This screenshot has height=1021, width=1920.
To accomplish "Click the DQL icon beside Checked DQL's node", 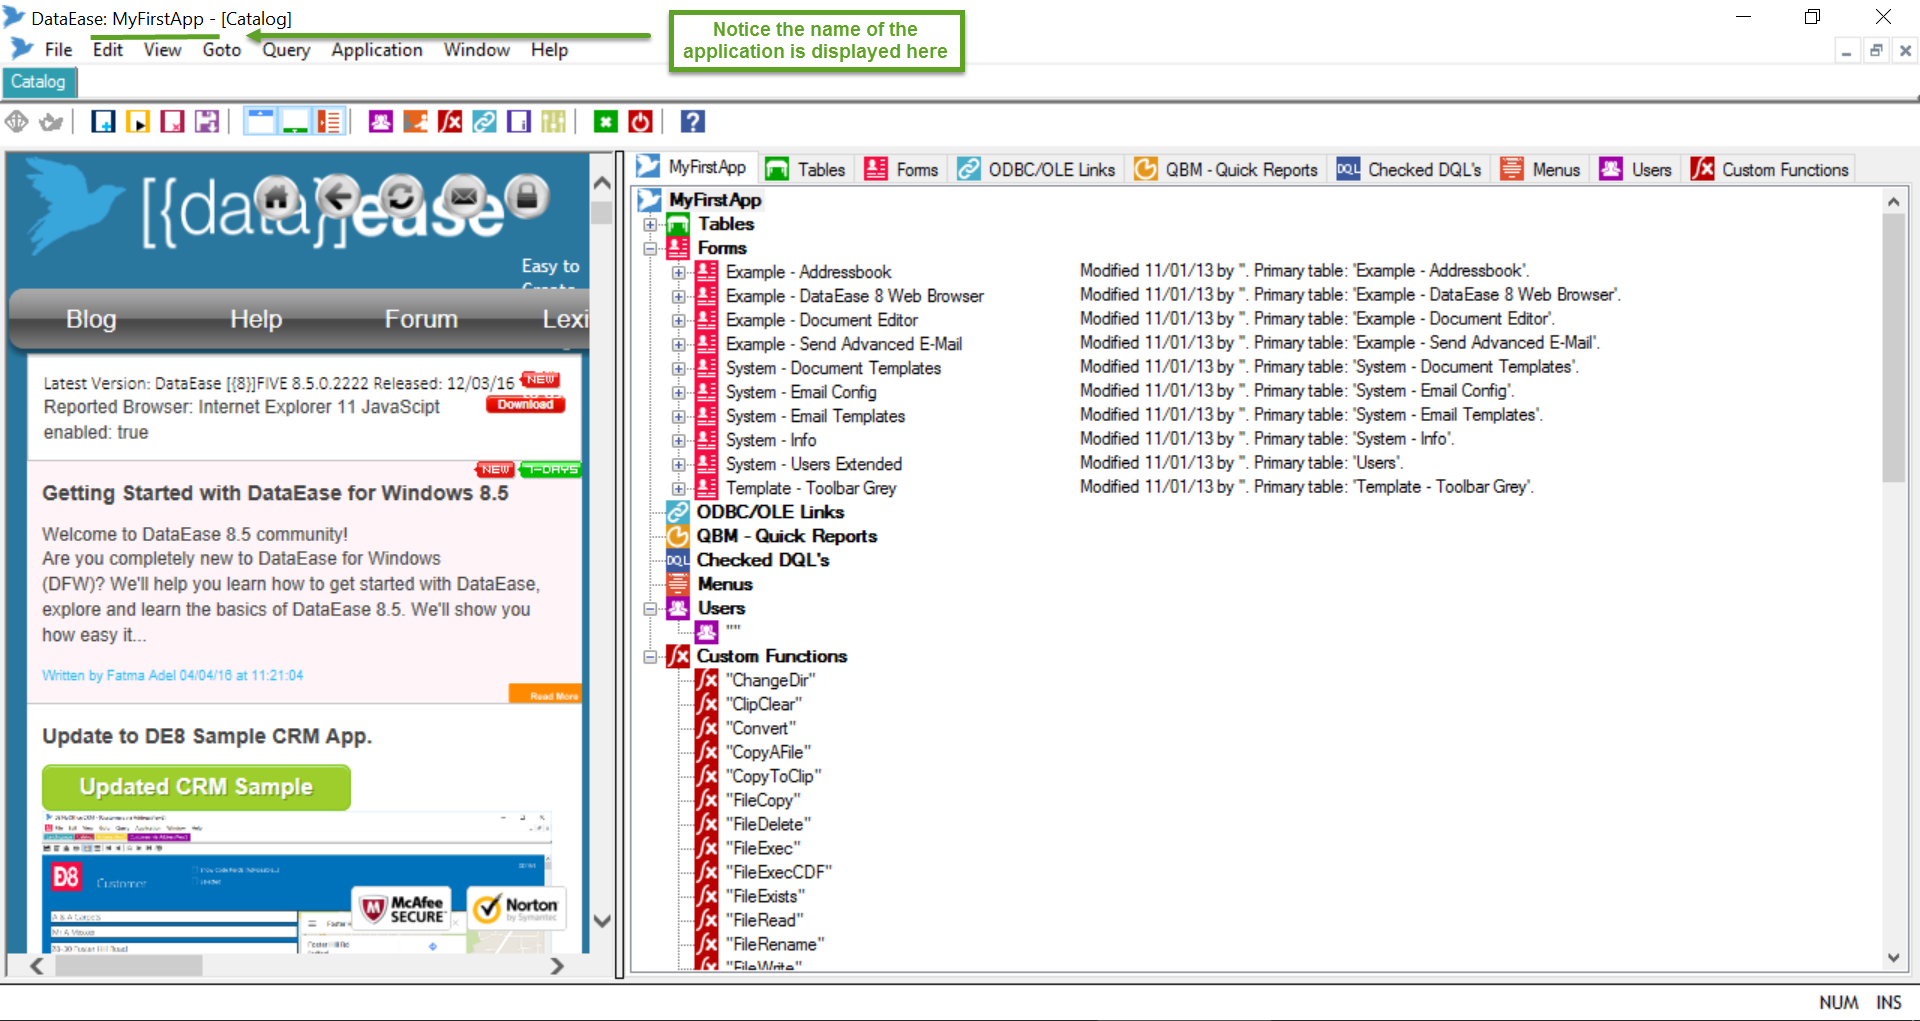I will (678, 560).
